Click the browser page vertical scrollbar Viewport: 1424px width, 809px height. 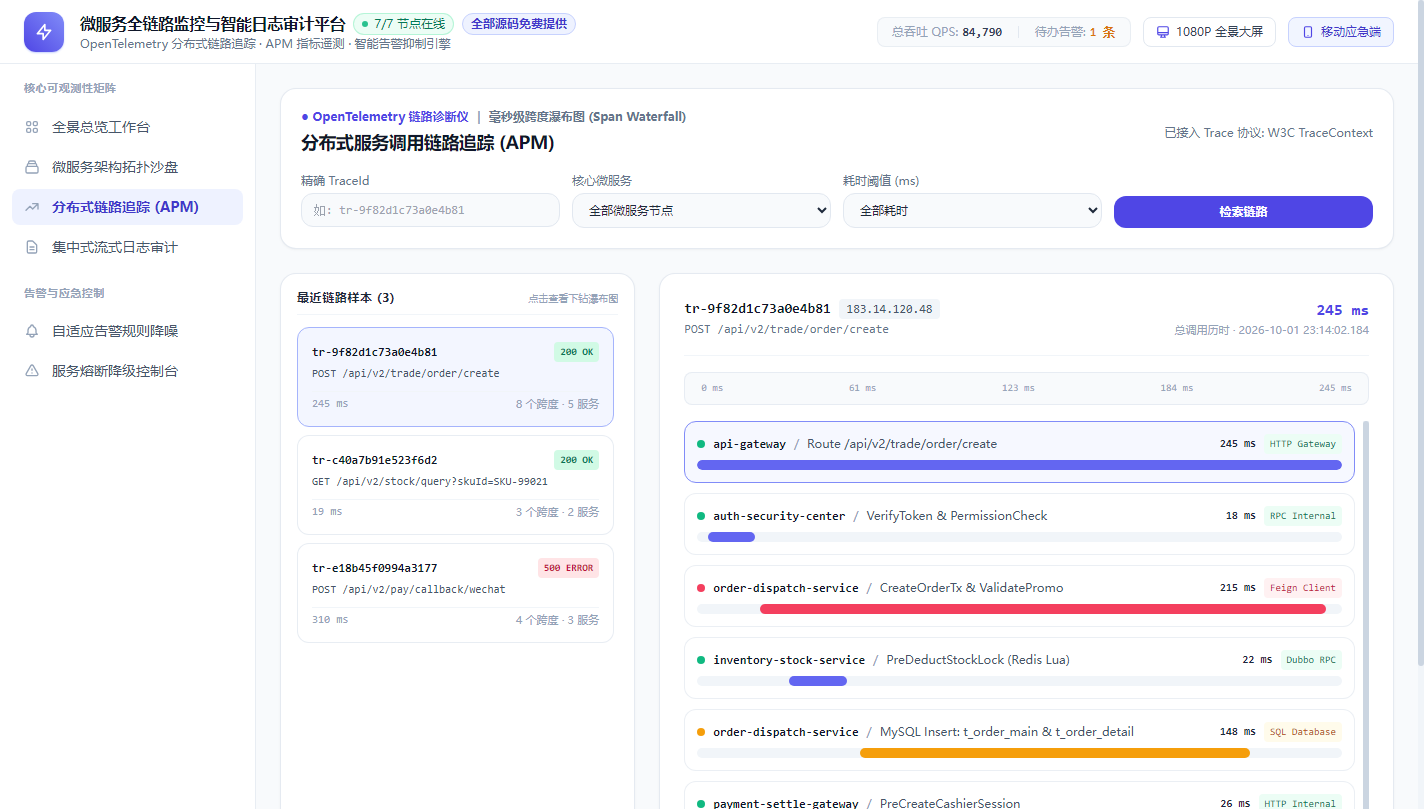tap(1419, 333)
